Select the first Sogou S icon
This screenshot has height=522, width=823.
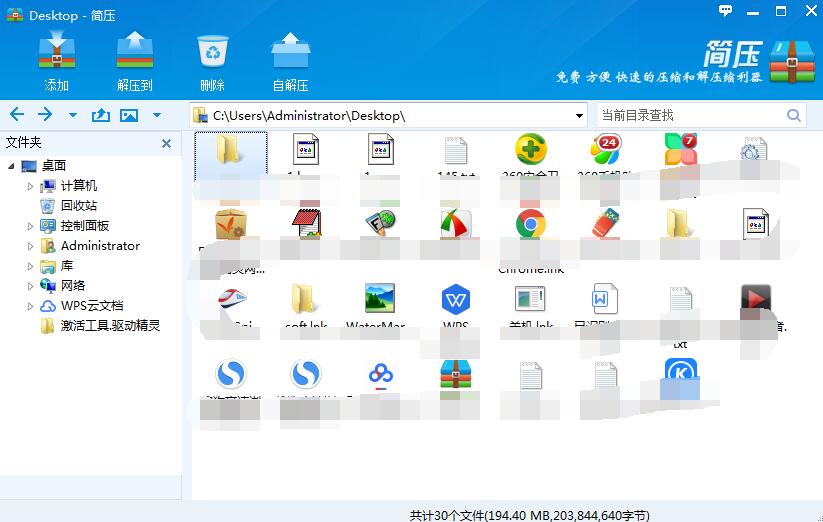(x=230, y=374)
